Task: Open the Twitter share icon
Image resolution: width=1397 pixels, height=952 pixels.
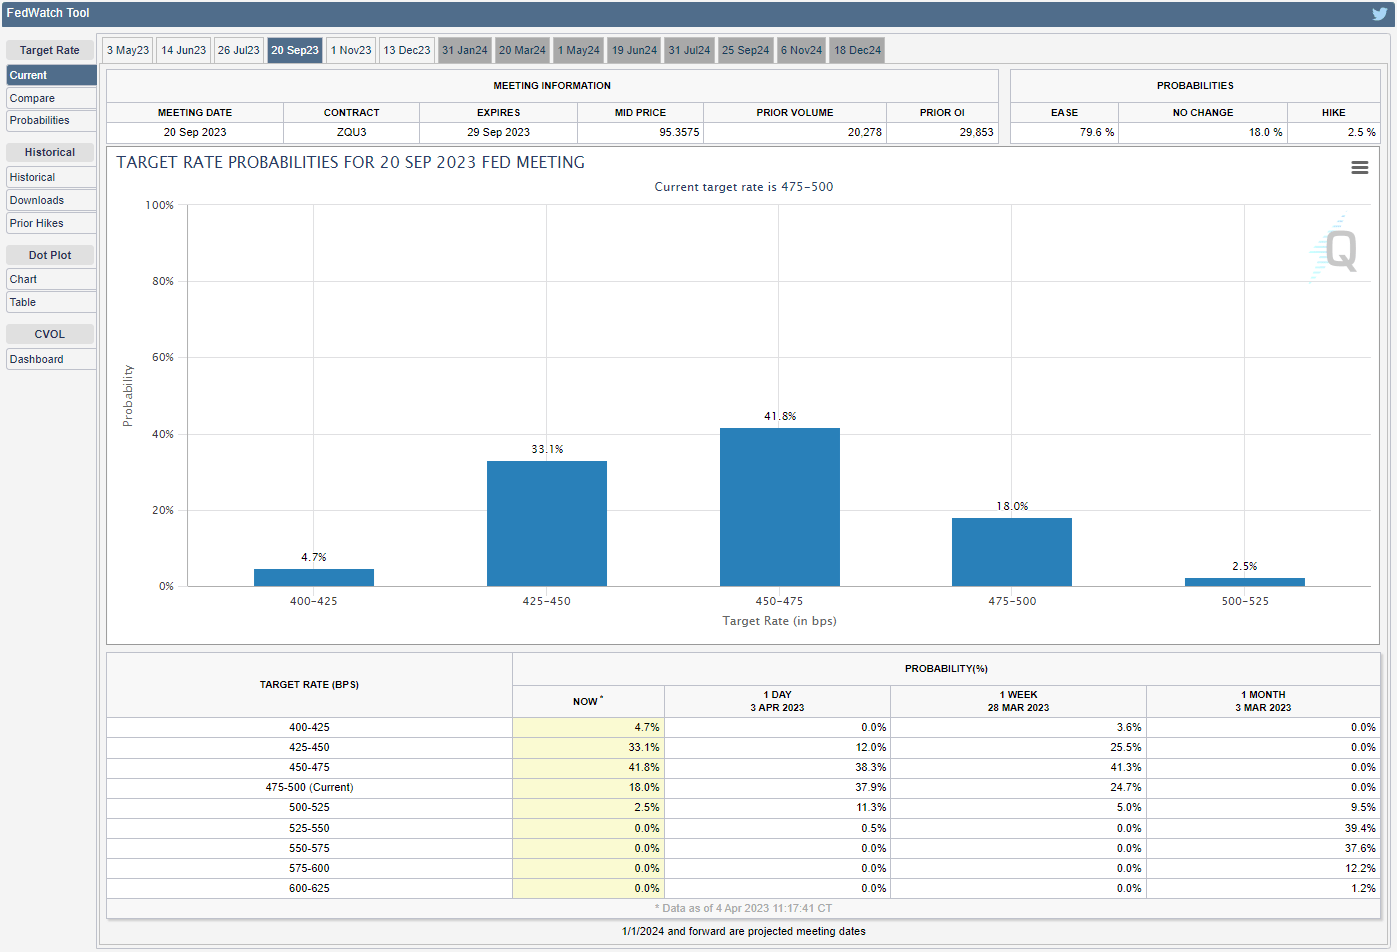Action: coord(1380,14)
